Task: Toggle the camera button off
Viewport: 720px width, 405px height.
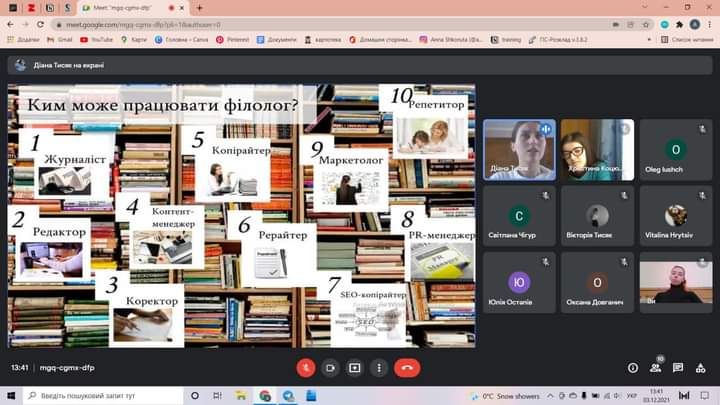Action: [330, 367]
